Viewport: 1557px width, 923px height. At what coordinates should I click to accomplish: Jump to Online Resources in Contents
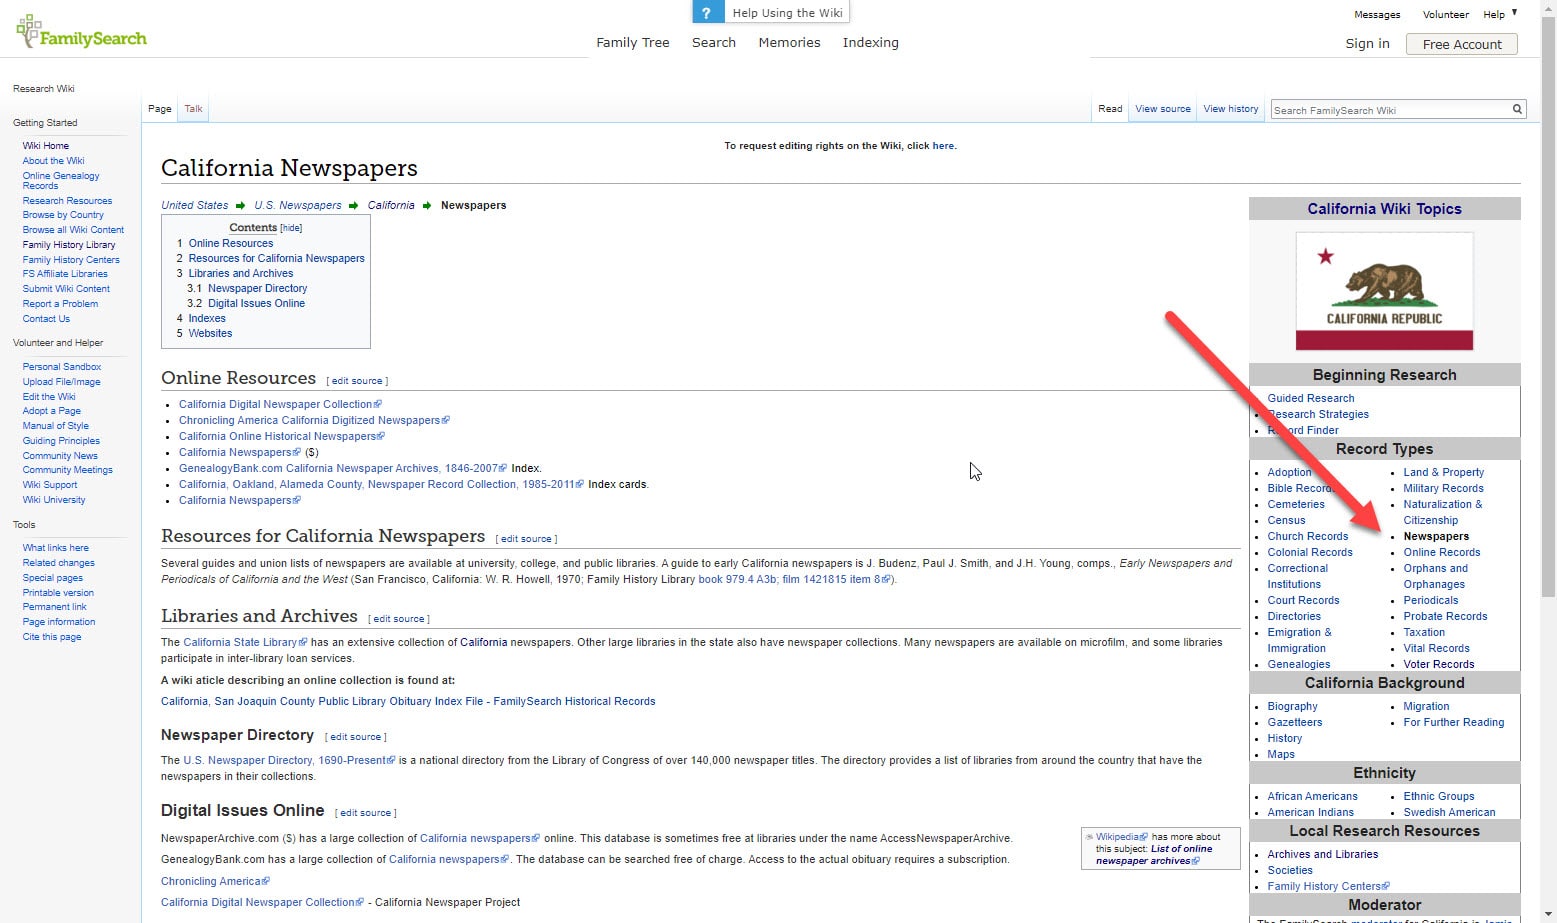(231, 243)
